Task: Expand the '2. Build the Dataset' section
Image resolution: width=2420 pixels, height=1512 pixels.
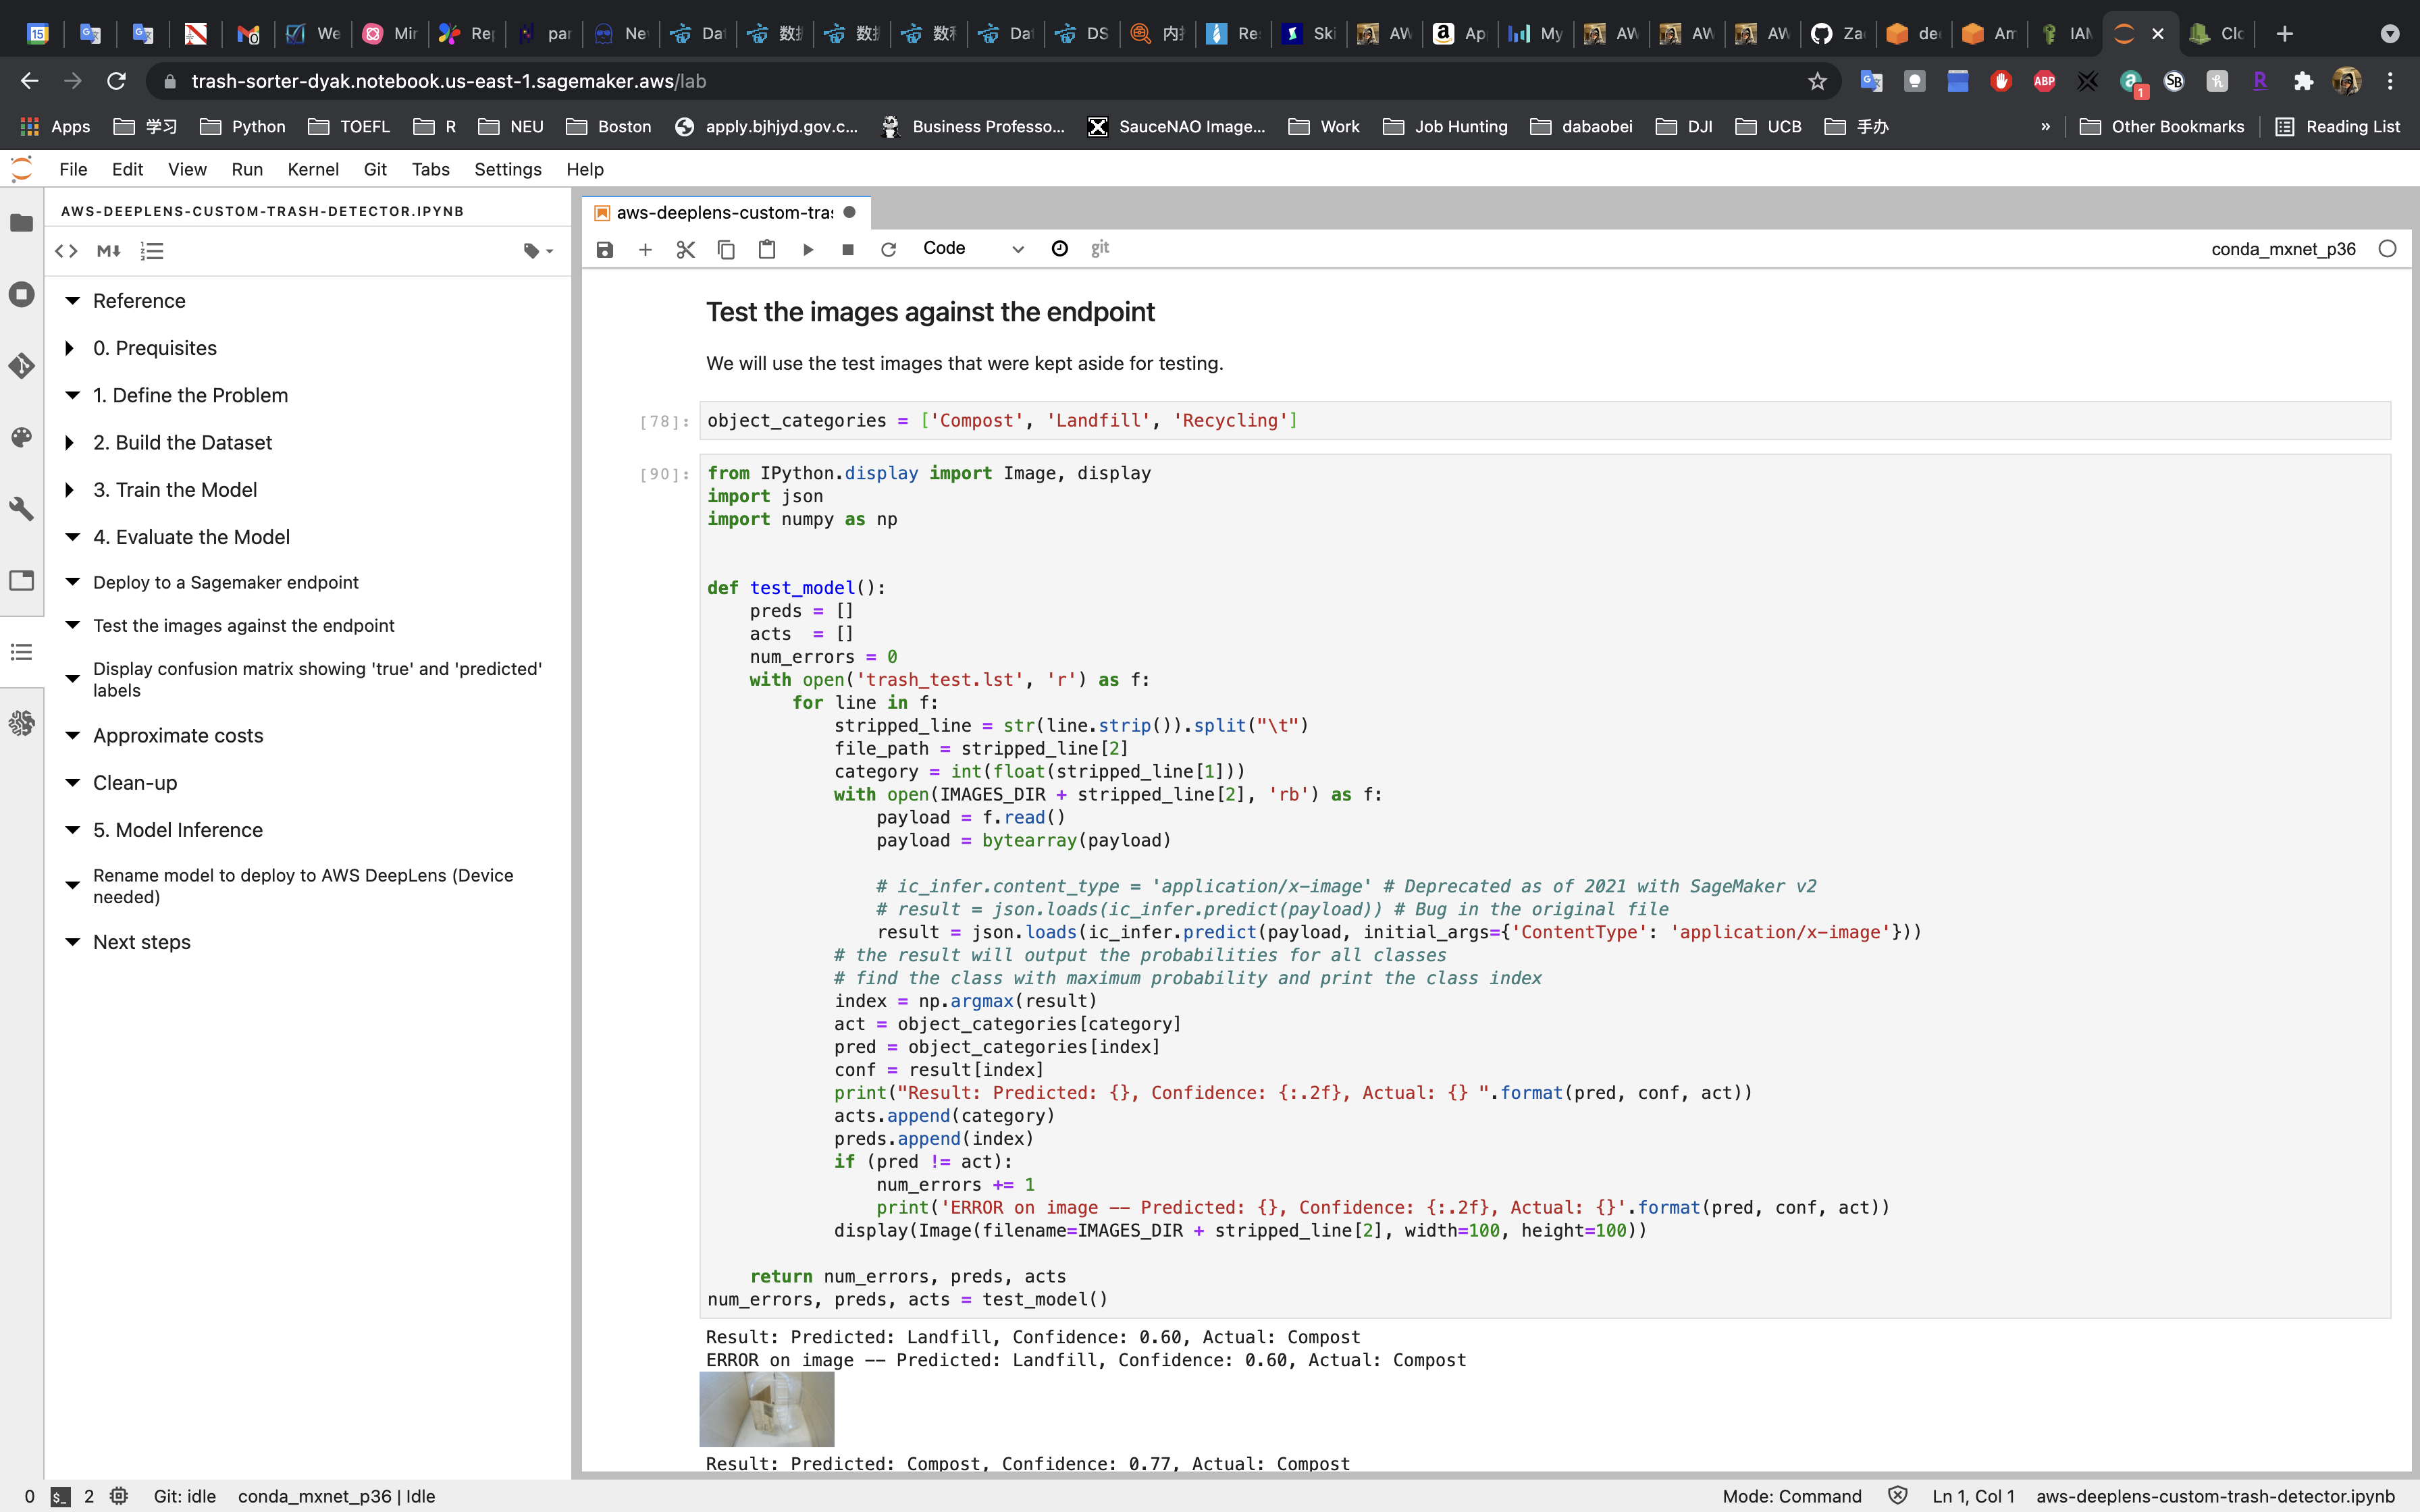Action: [x=70, y=442]
